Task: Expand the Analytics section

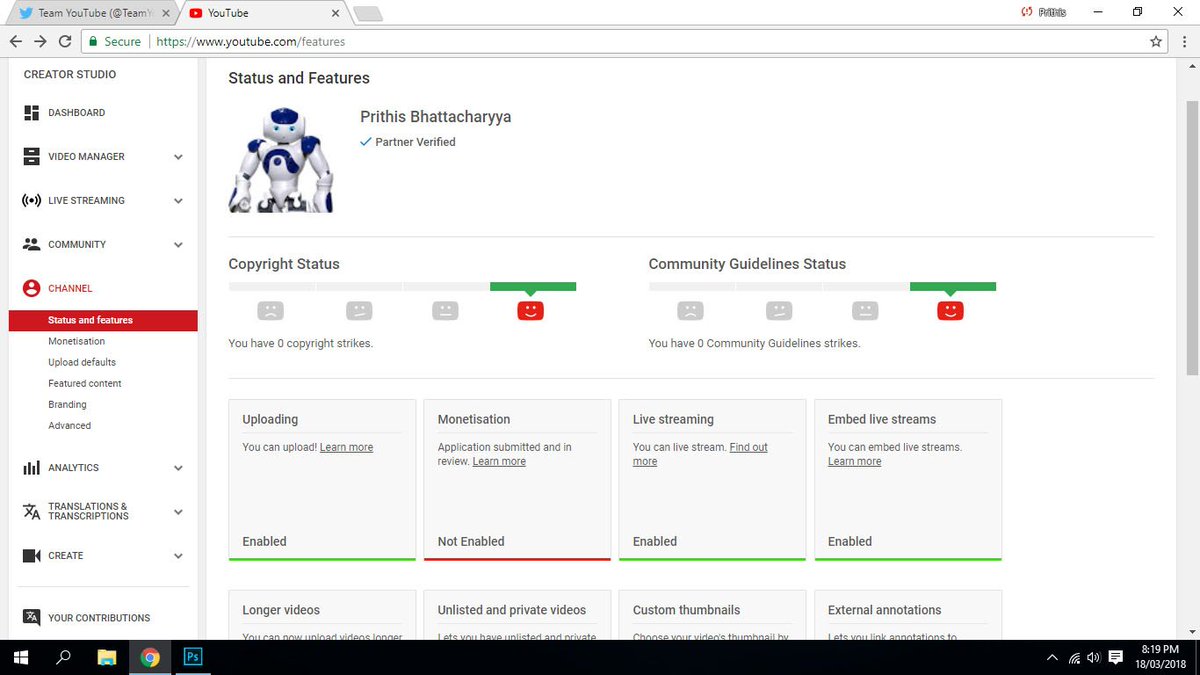Action: (178, 468)
